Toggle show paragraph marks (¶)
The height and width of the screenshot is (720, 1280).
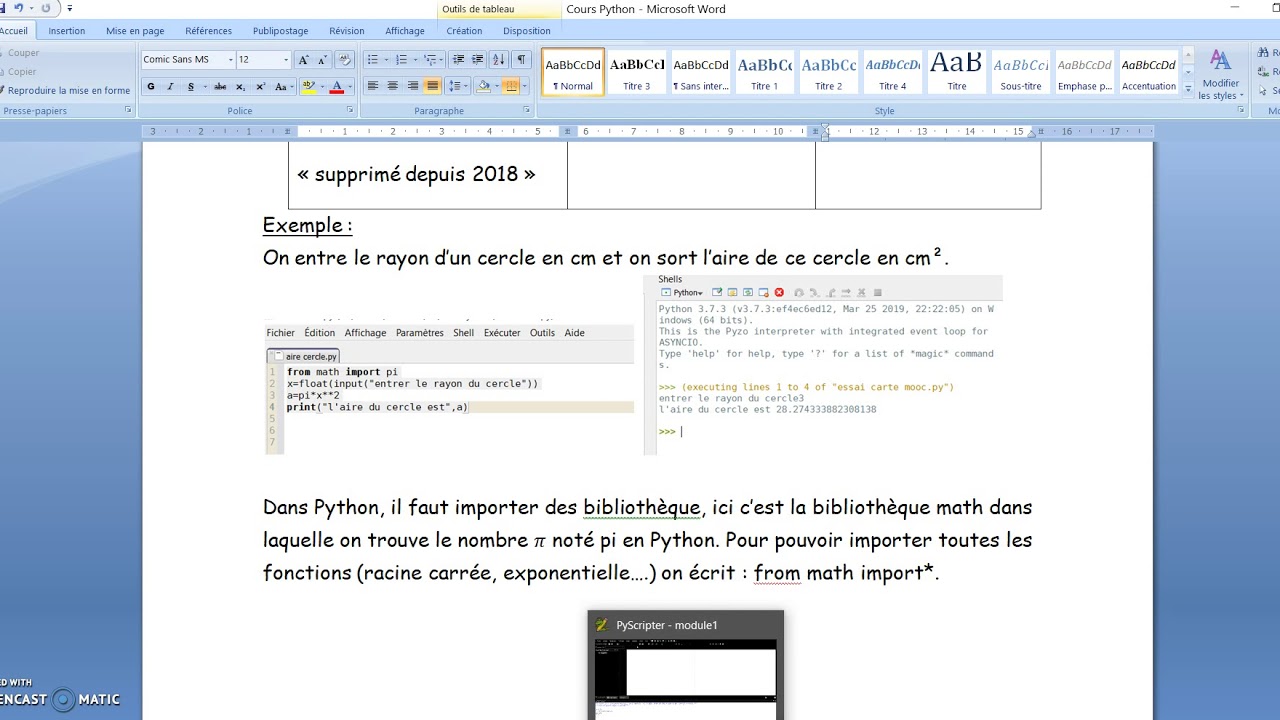[x=521, y=60]
